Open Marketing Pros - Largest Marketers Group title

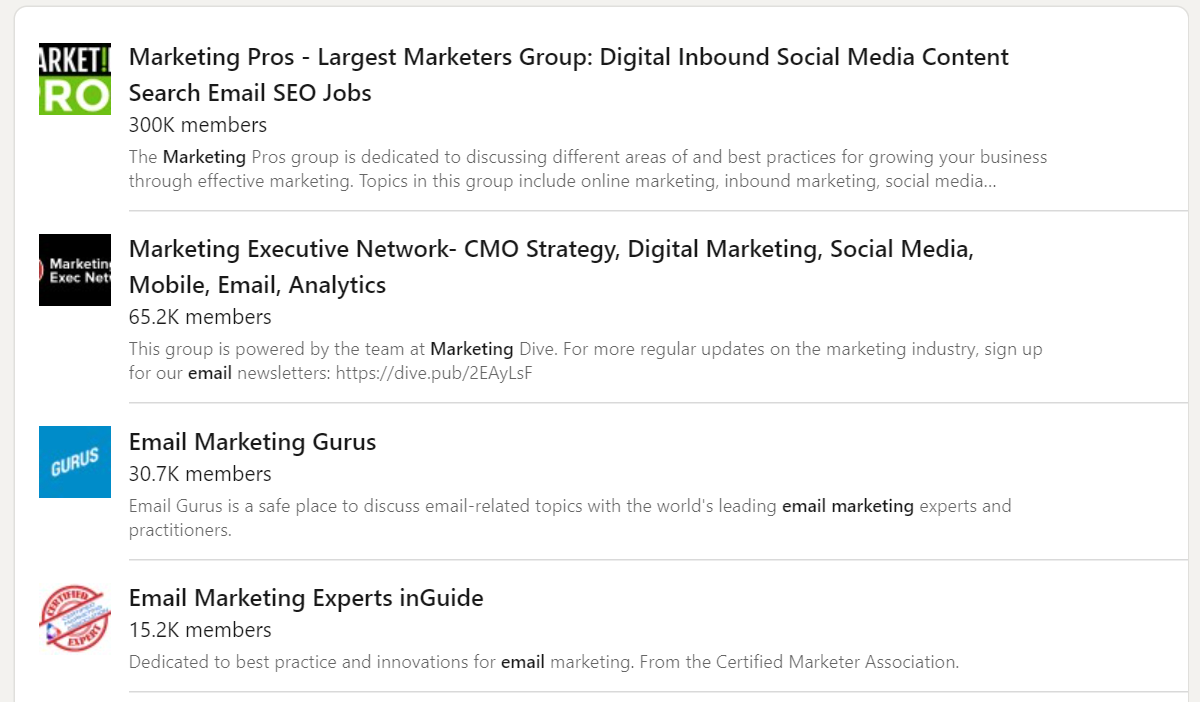[569, 75]
